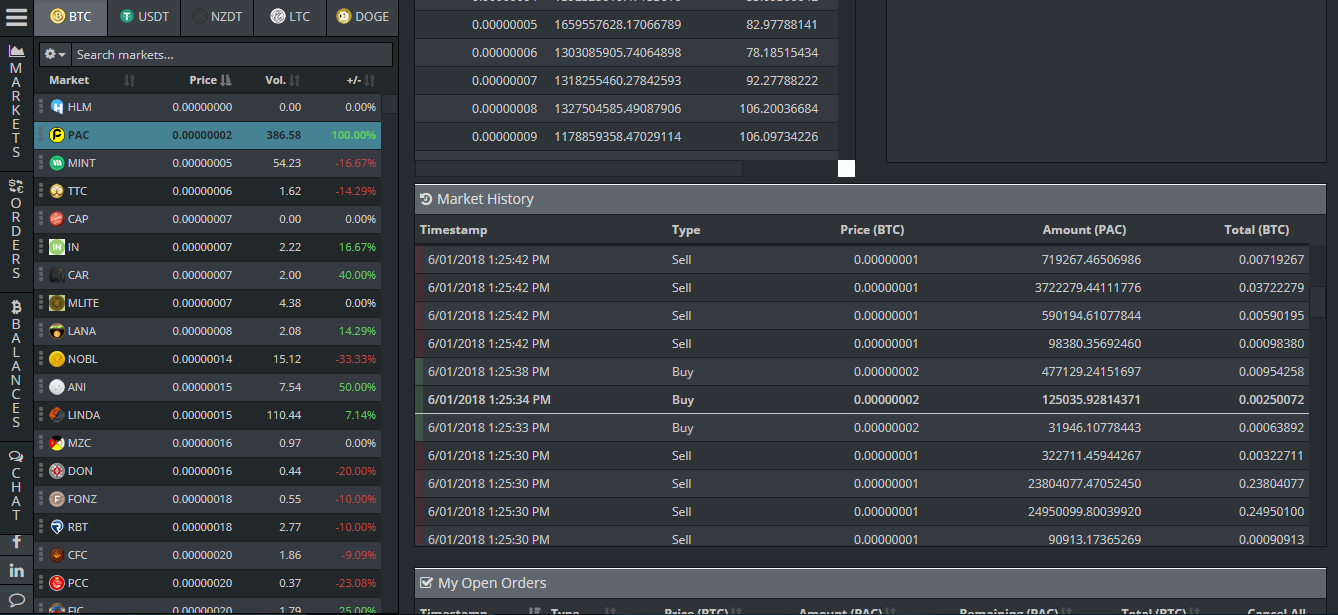
Task: Click the MLITE coin logo
Action: click(57, 303)
